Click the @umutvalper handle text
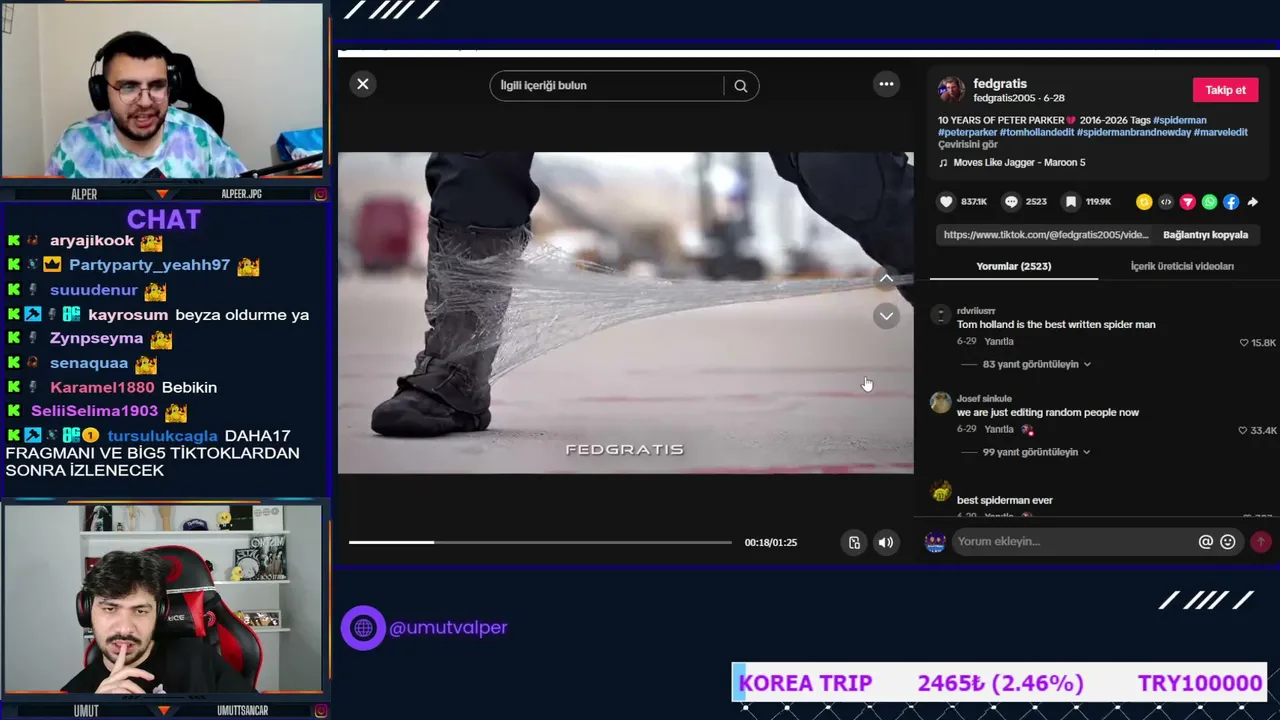Viewport: 1280px width, 720px height. (448, 628)
